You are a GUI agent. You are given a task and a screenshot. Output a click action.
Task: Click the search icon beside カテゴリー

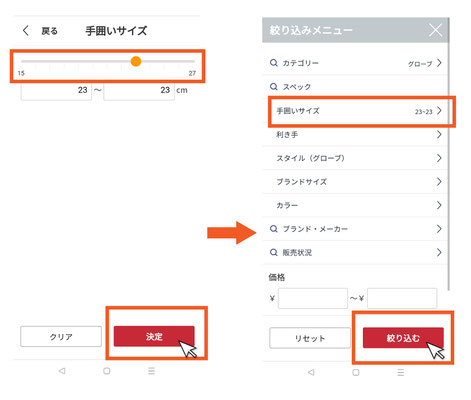coord(274,63)
